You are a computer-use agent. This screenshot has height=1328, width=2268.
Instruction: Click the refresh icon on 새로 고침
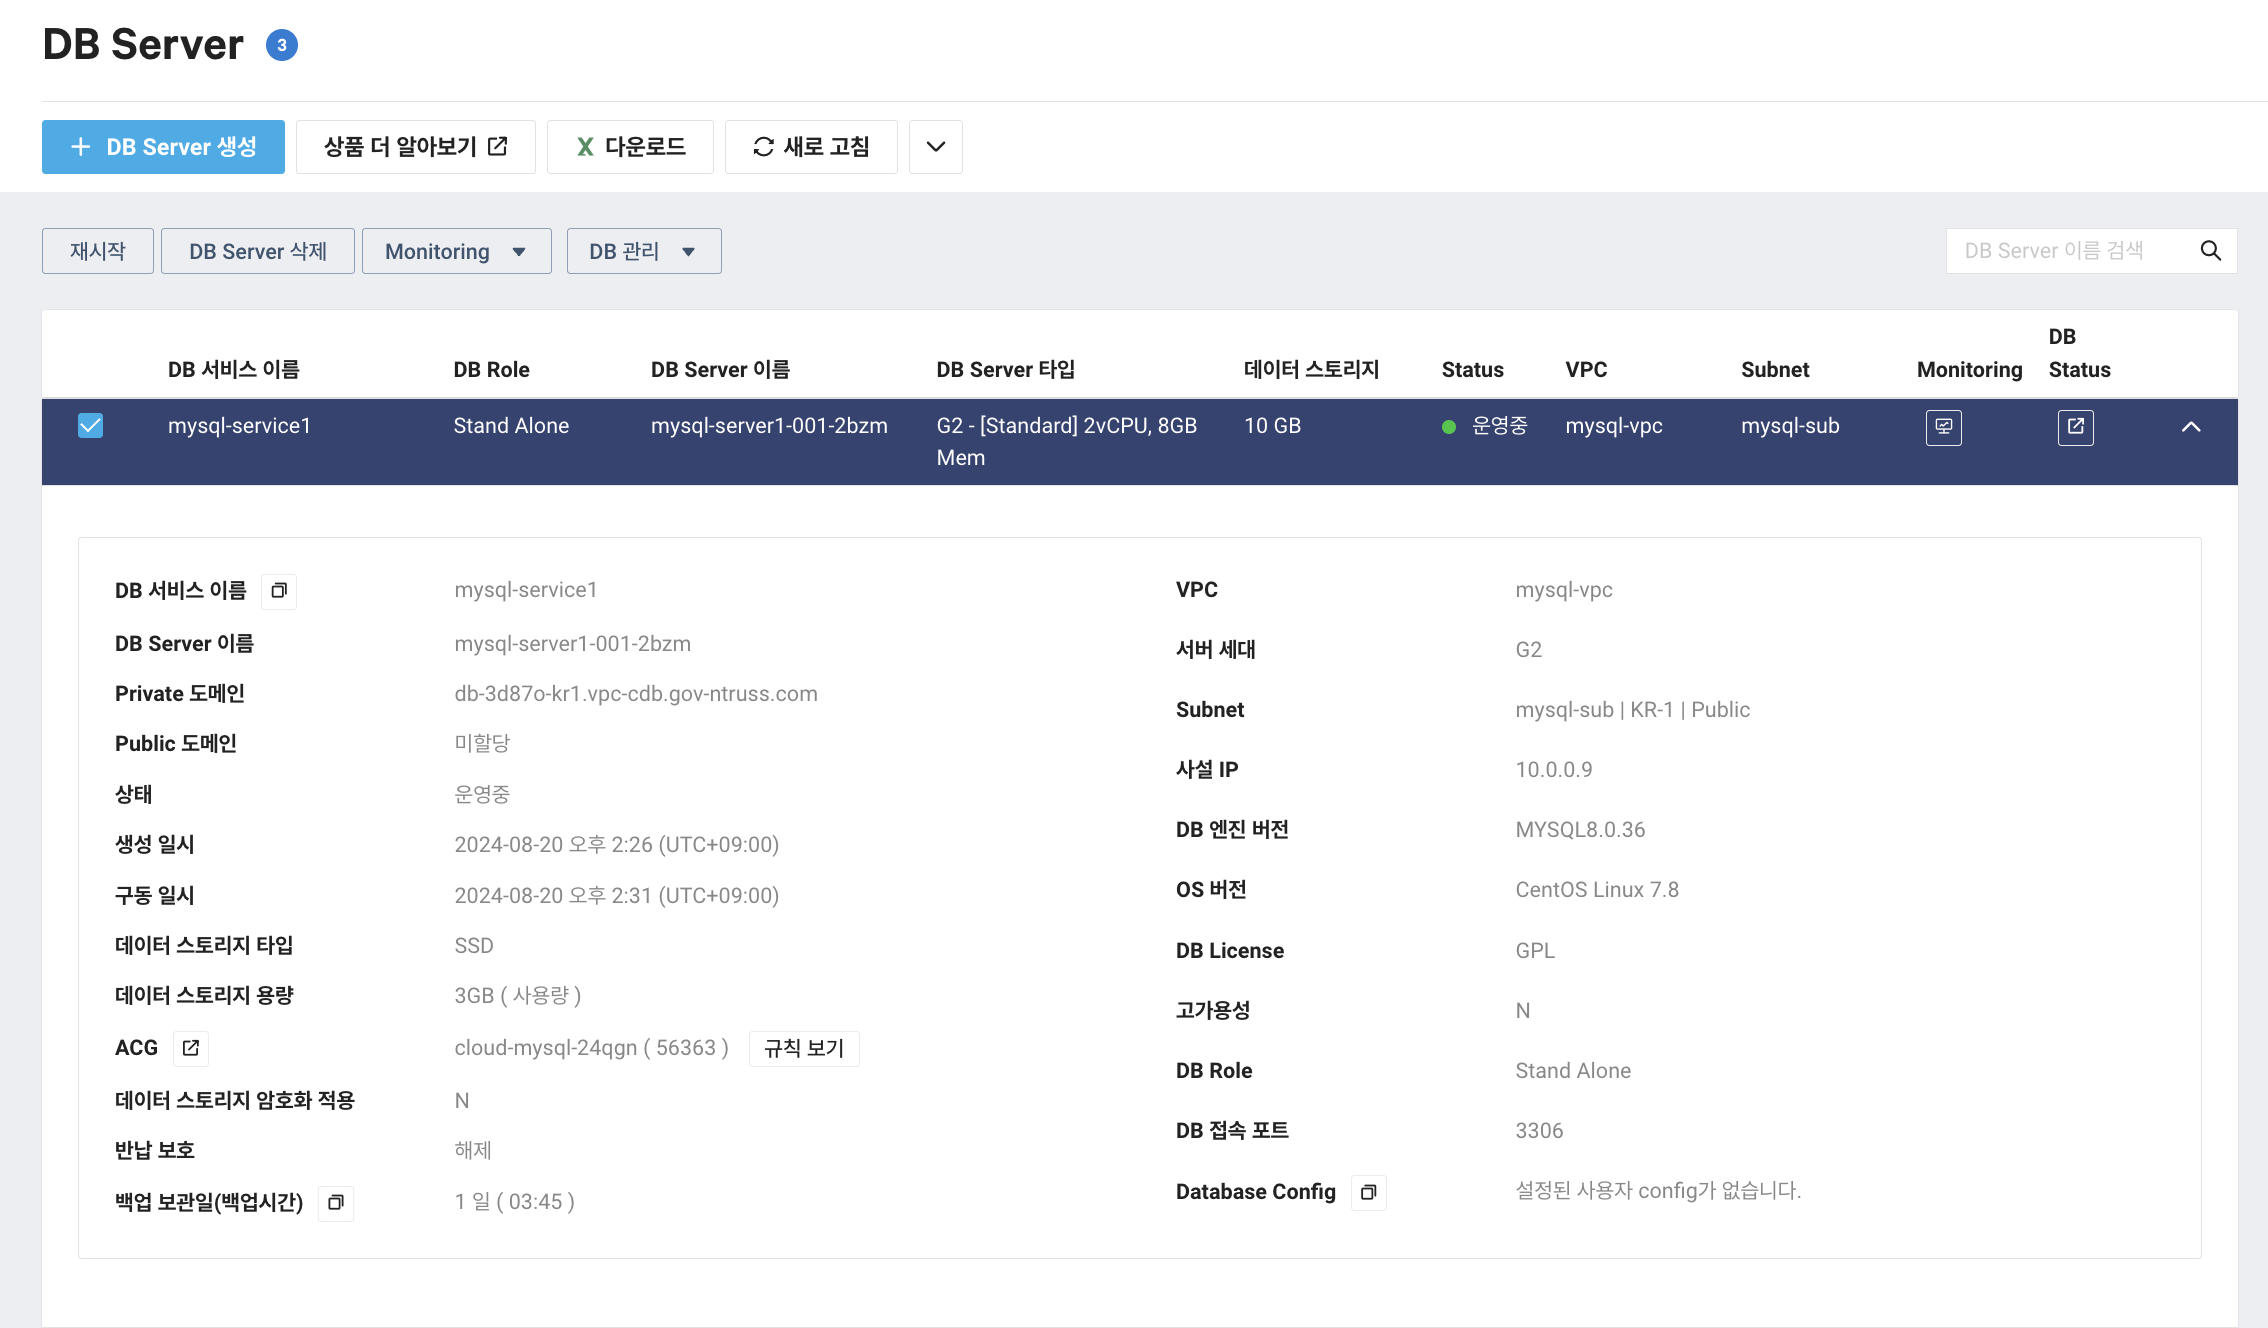tap(762, 146)
